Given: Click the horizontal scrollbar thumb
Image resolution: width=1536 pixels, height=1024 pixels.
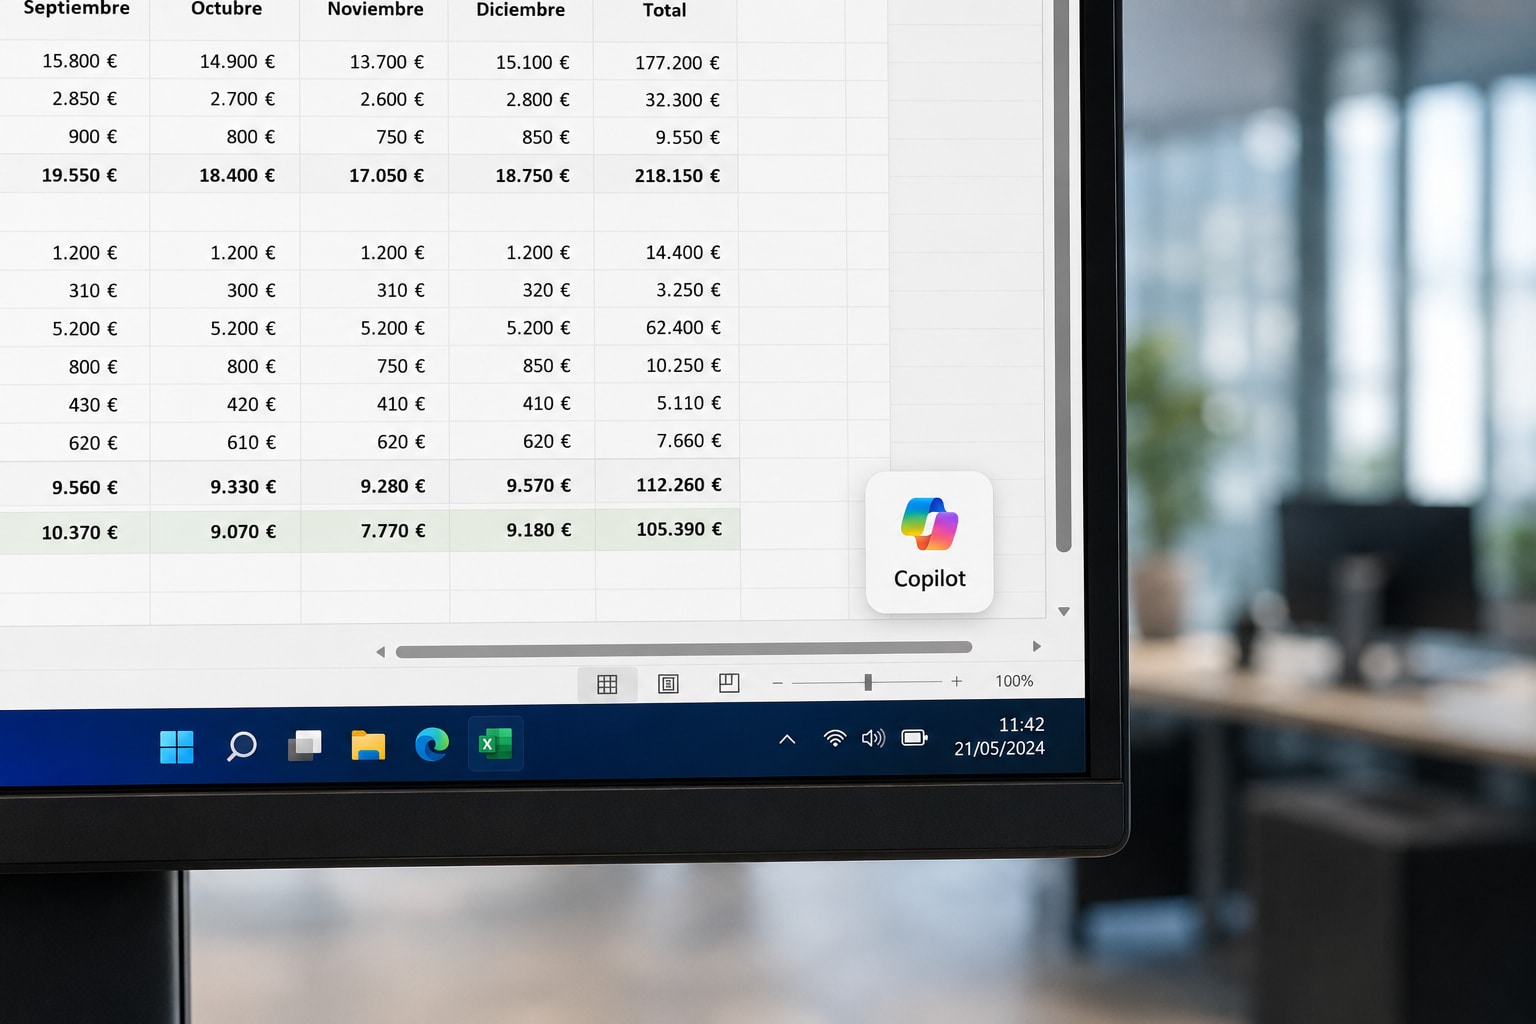Looking at the screenshot, I should pyautogui.click(x=684, y=650).
